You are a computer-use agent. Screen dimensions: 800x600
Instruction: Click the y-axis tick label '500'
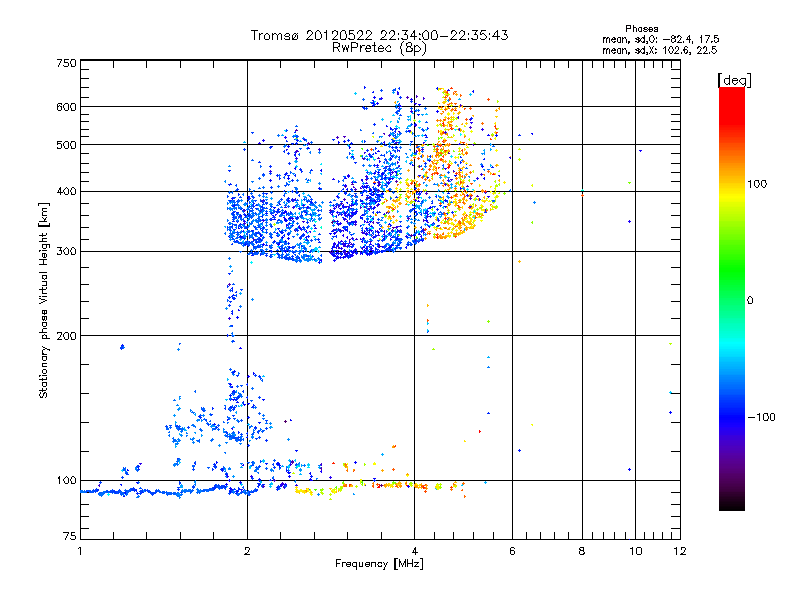pyautogui.click(x=66, y=145)
